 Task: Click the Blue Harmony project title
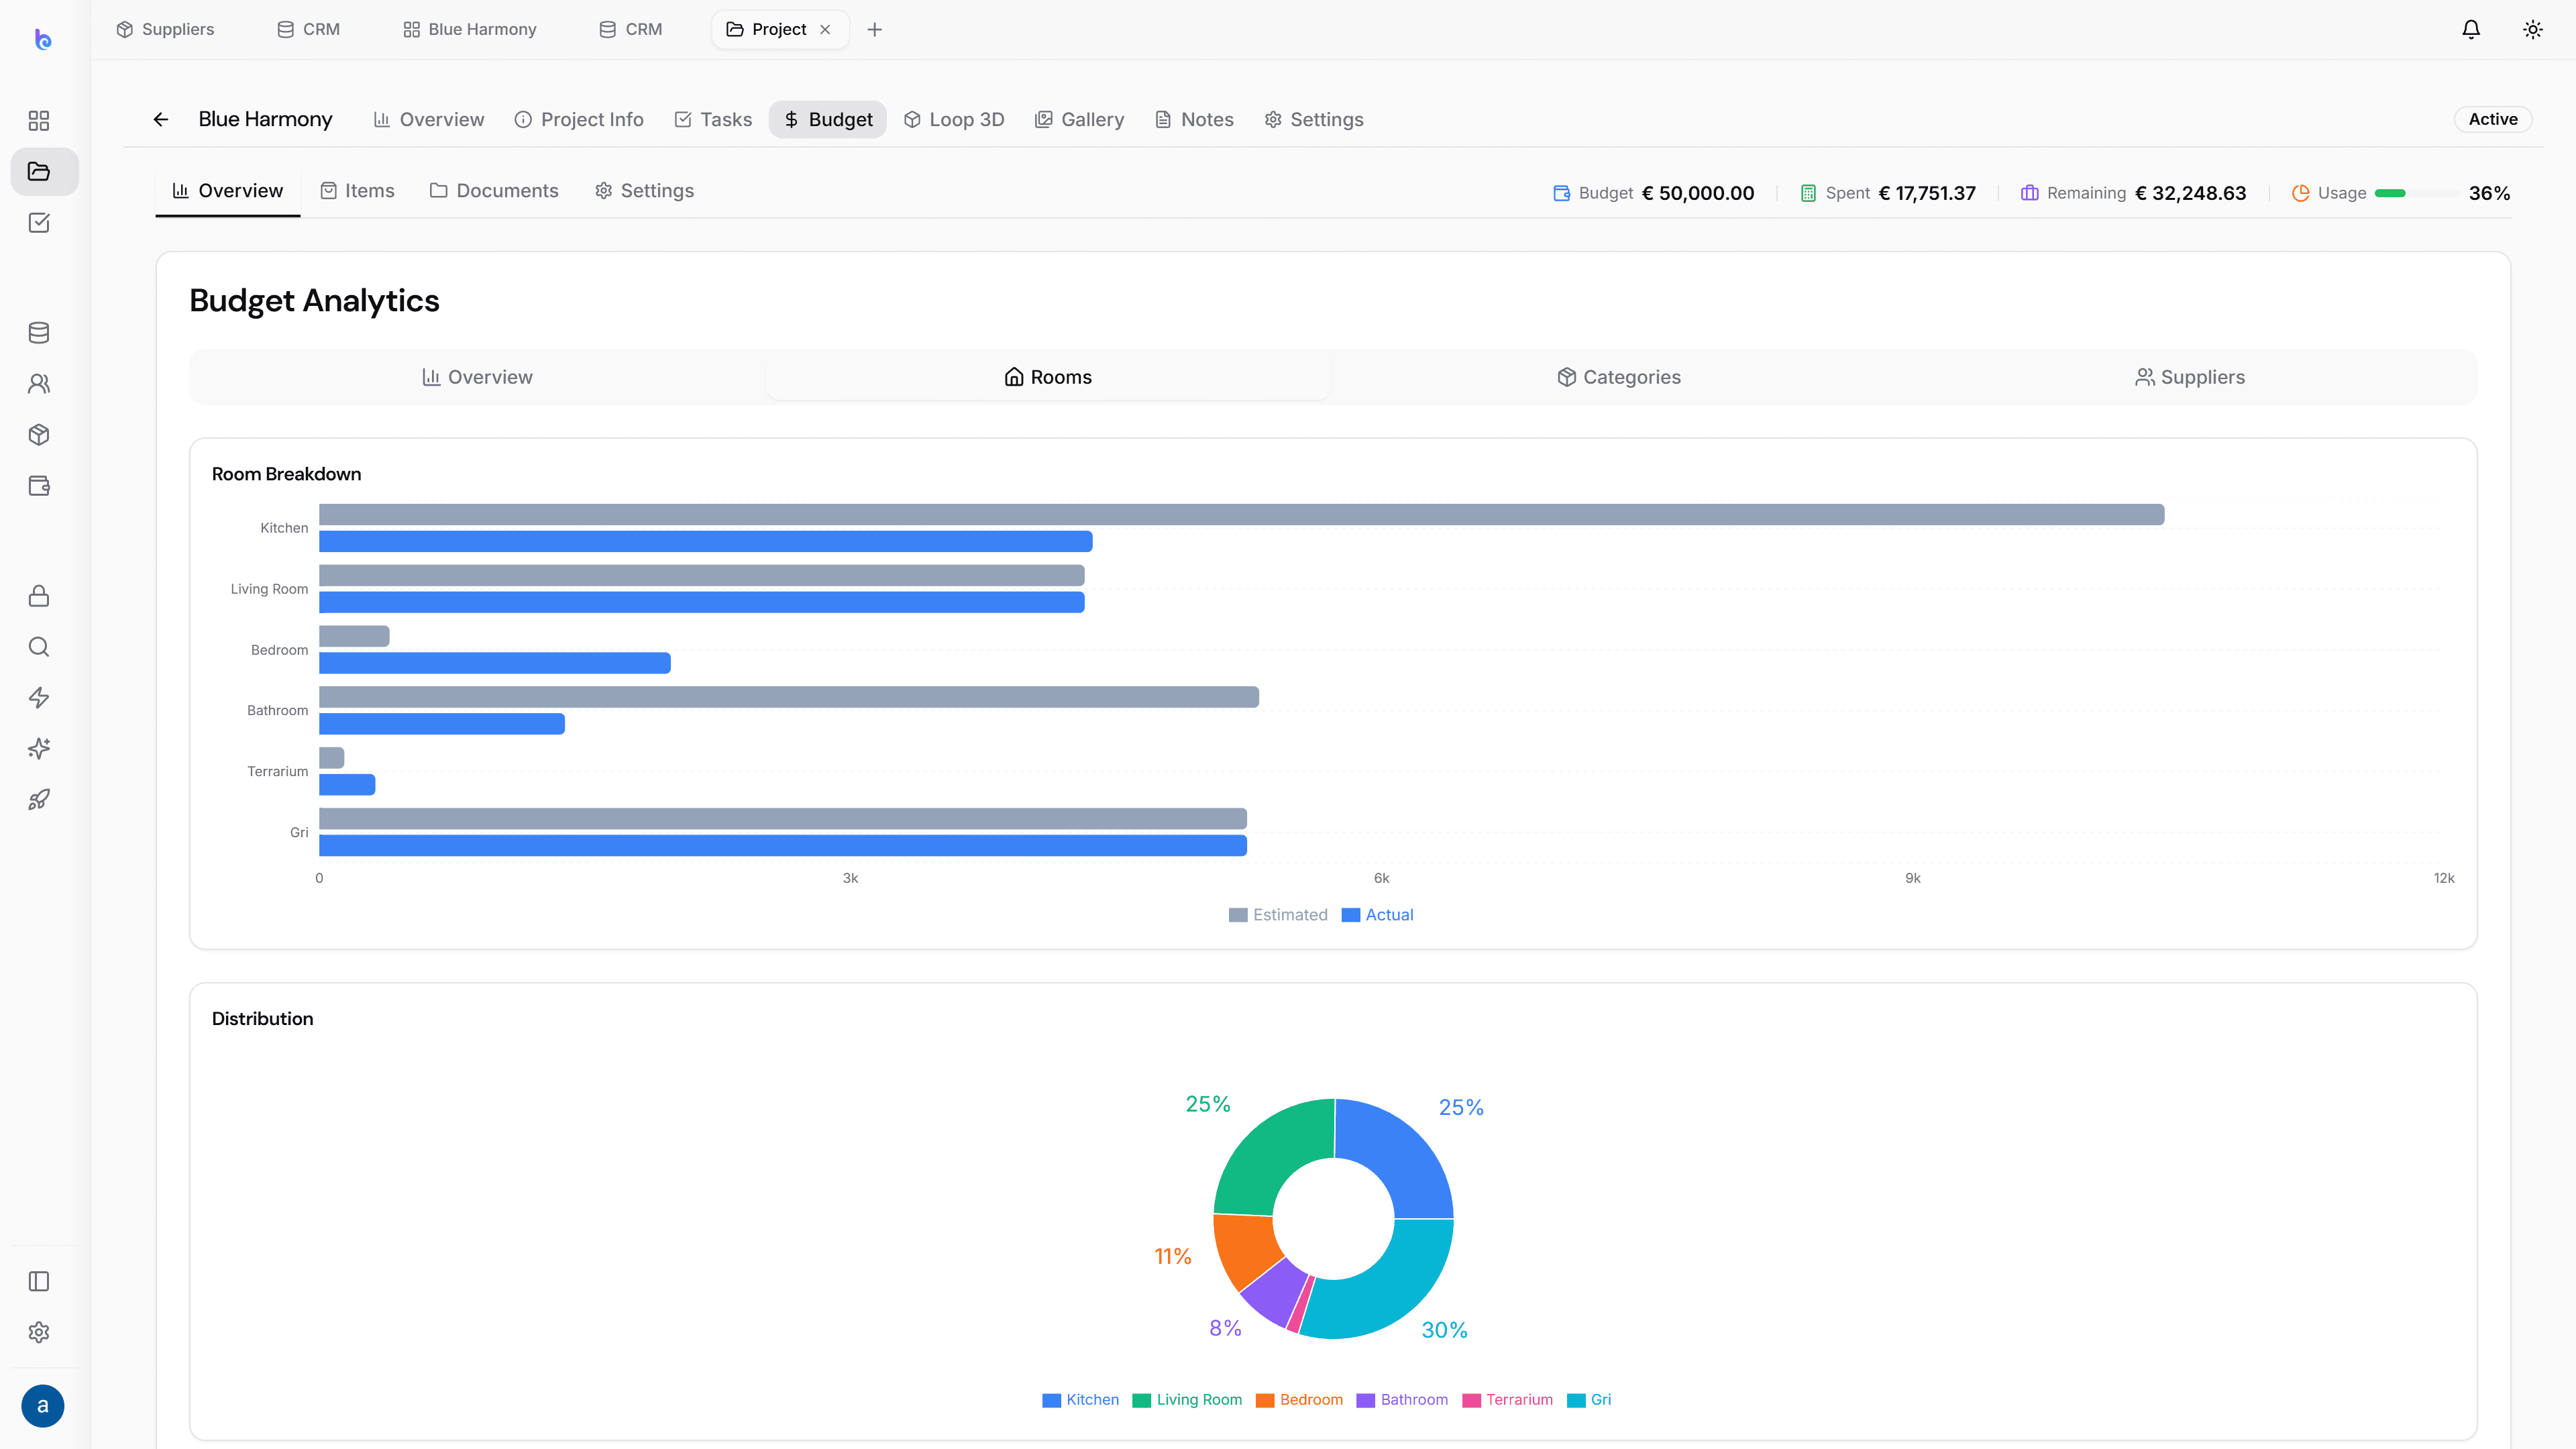[265, 119]
